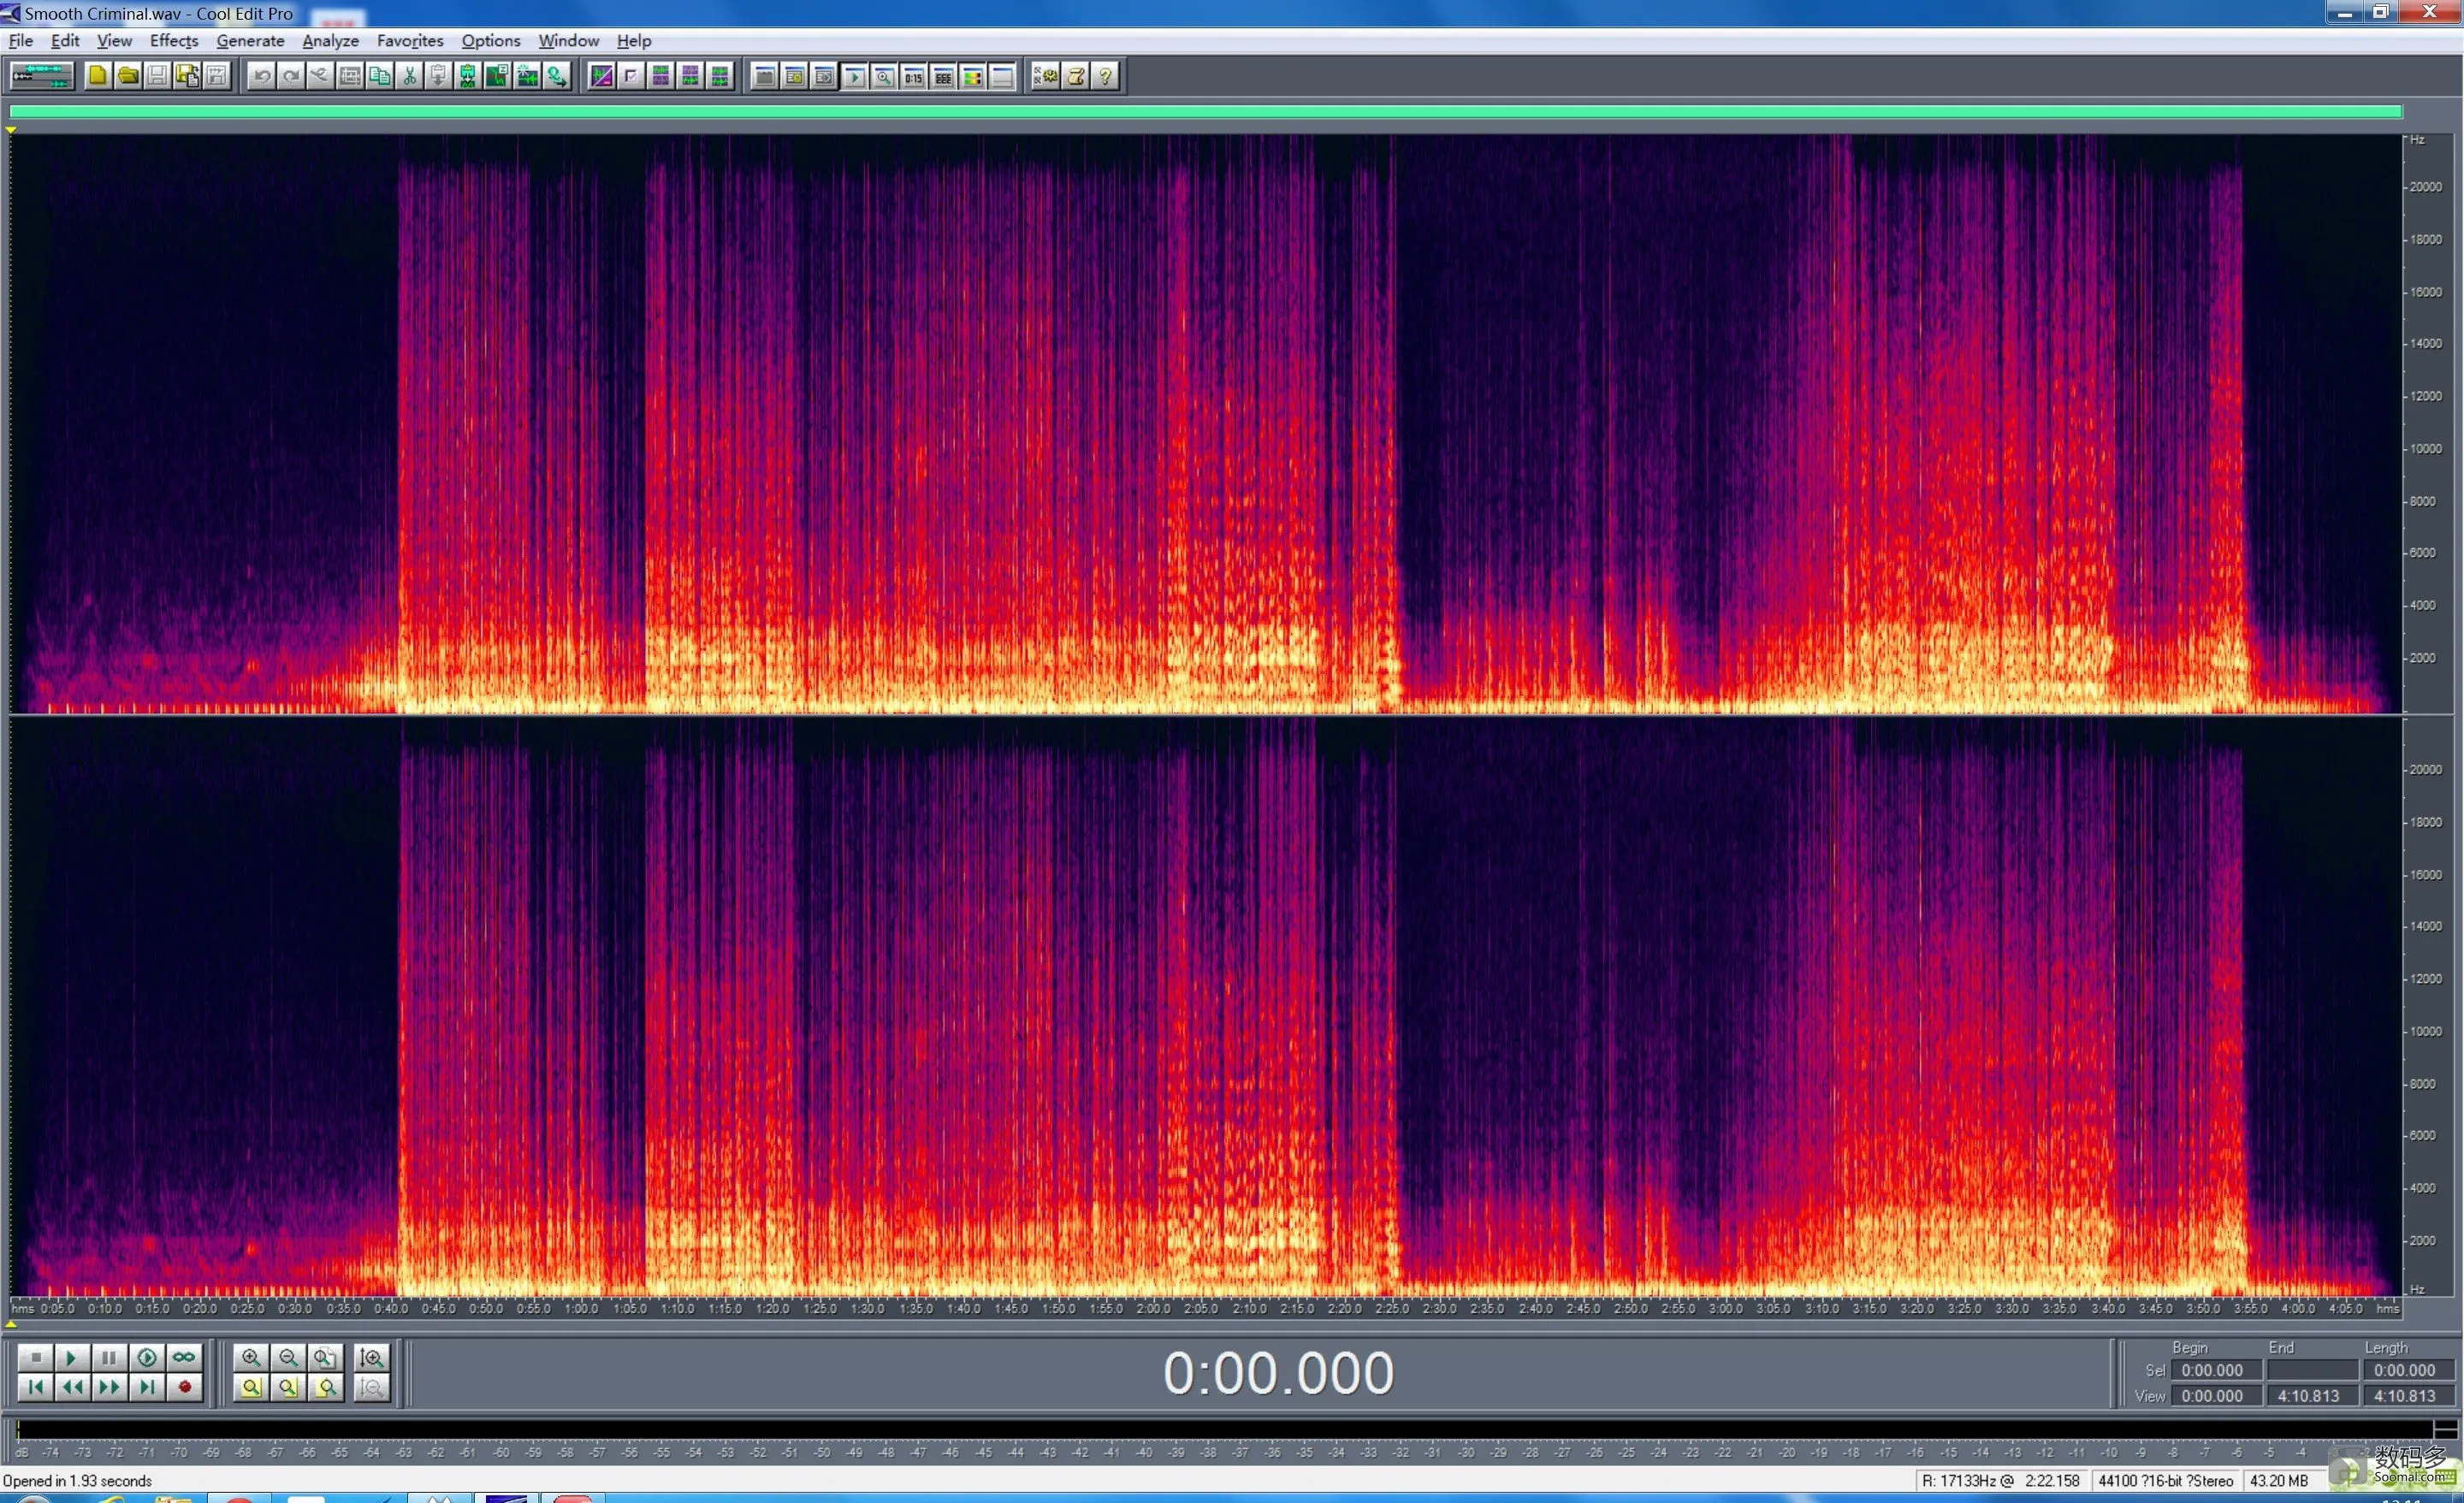Open the Edit menu
2464x1503 pixels.
(x=65, y=41)
